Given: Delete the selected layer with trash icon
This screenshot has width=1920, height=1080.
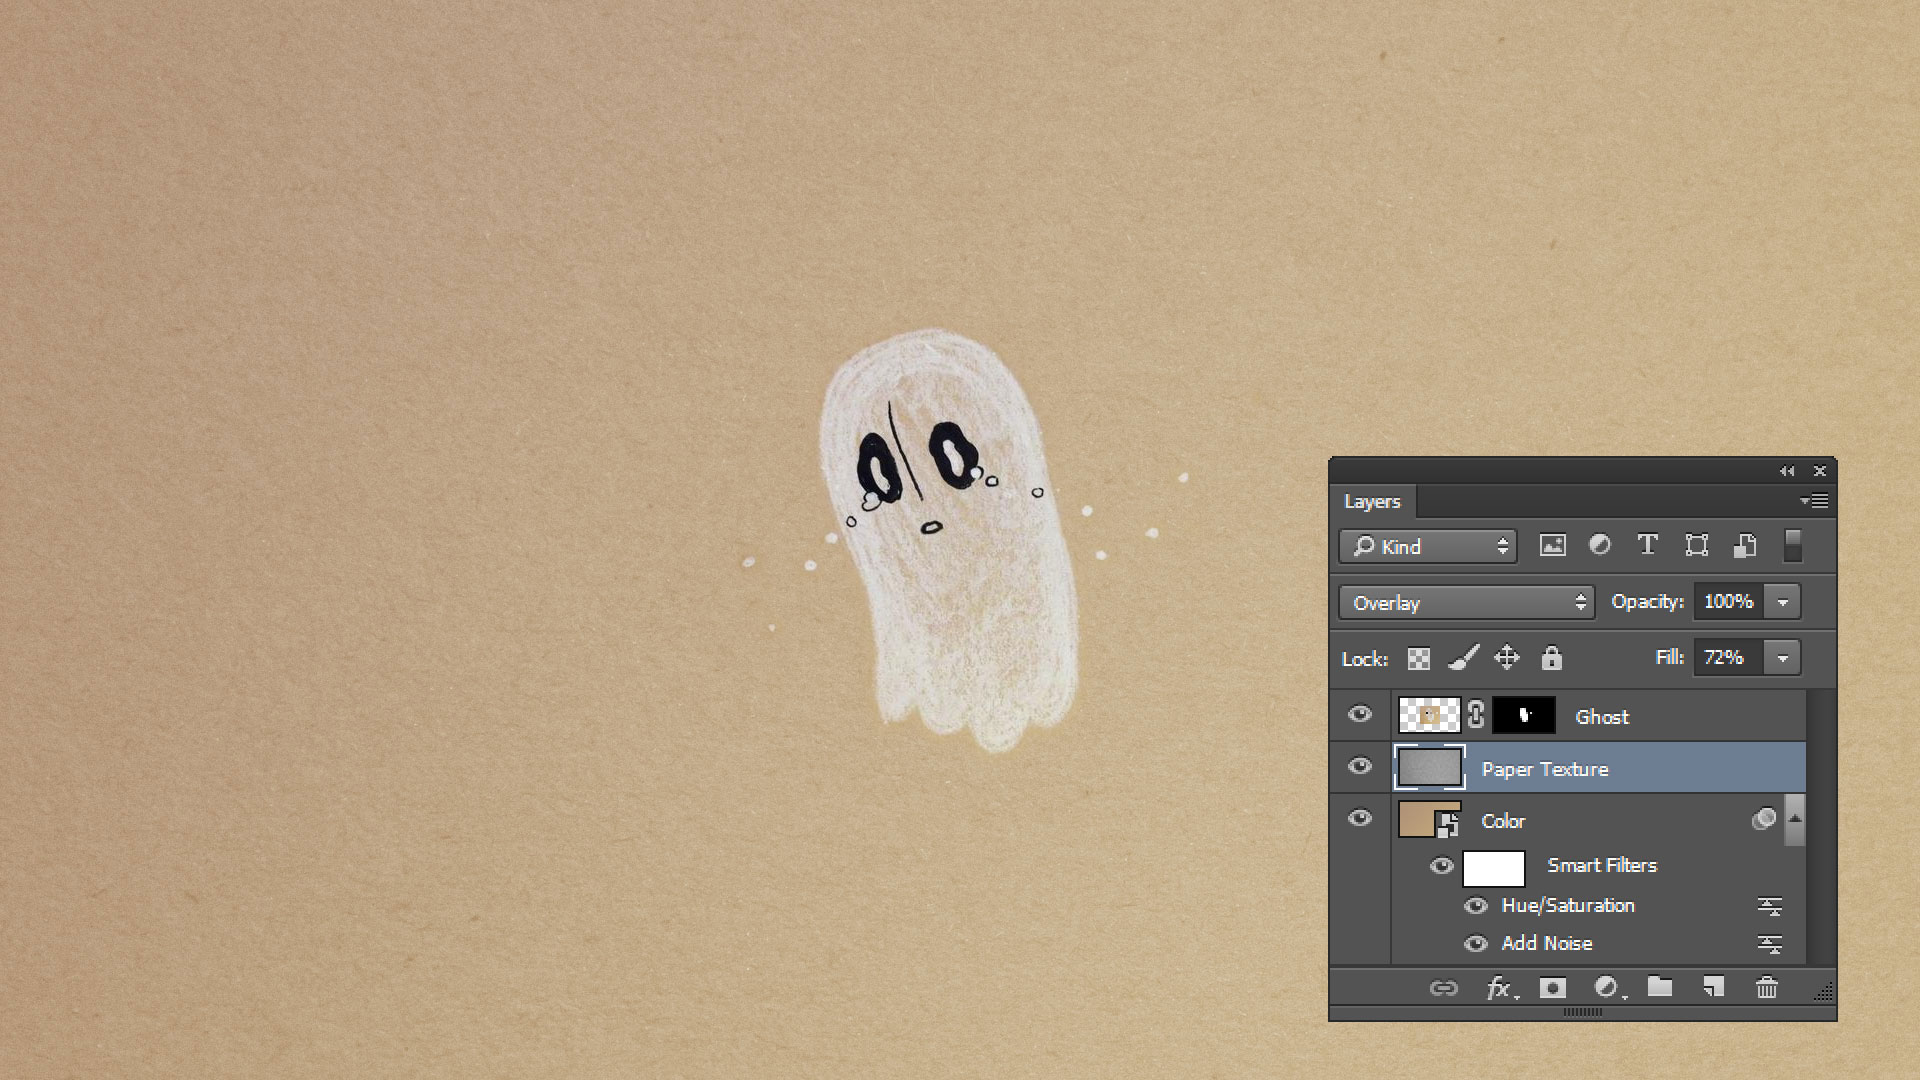Looking at the screenshot, I should coord(1767,988).
